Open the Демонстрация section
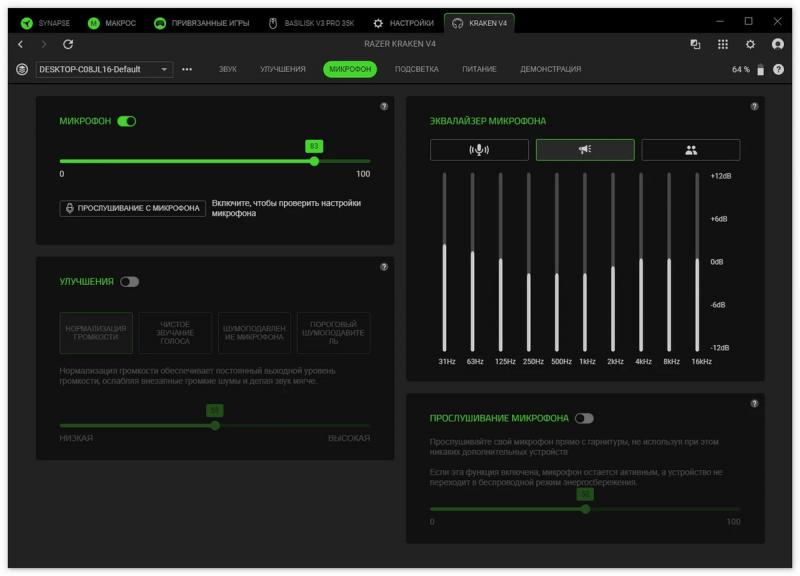The height and width of the screenshot is (576, 800). point(551,69)
